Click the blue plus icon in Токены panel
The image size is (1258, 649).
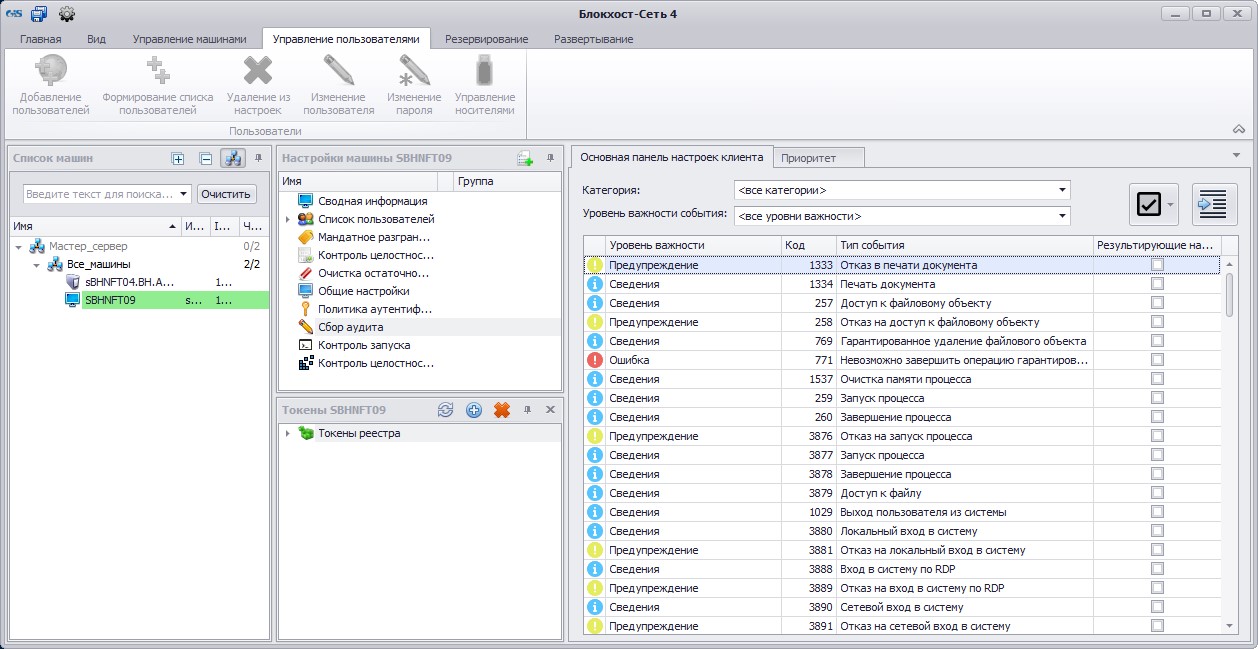pos(474,410)
